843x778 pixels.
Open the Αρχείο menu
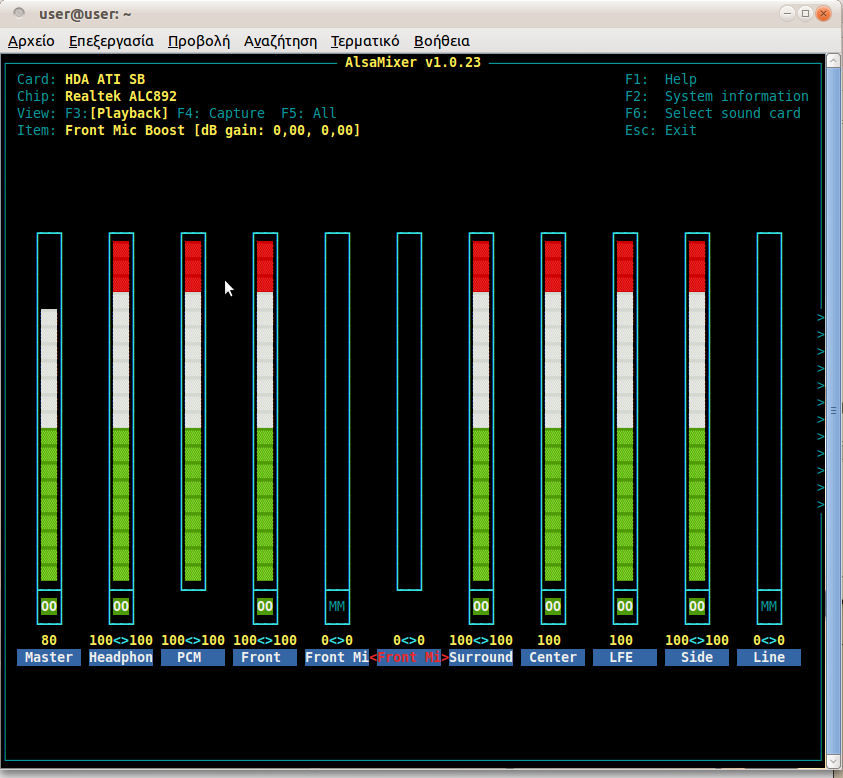coord(31,41)
